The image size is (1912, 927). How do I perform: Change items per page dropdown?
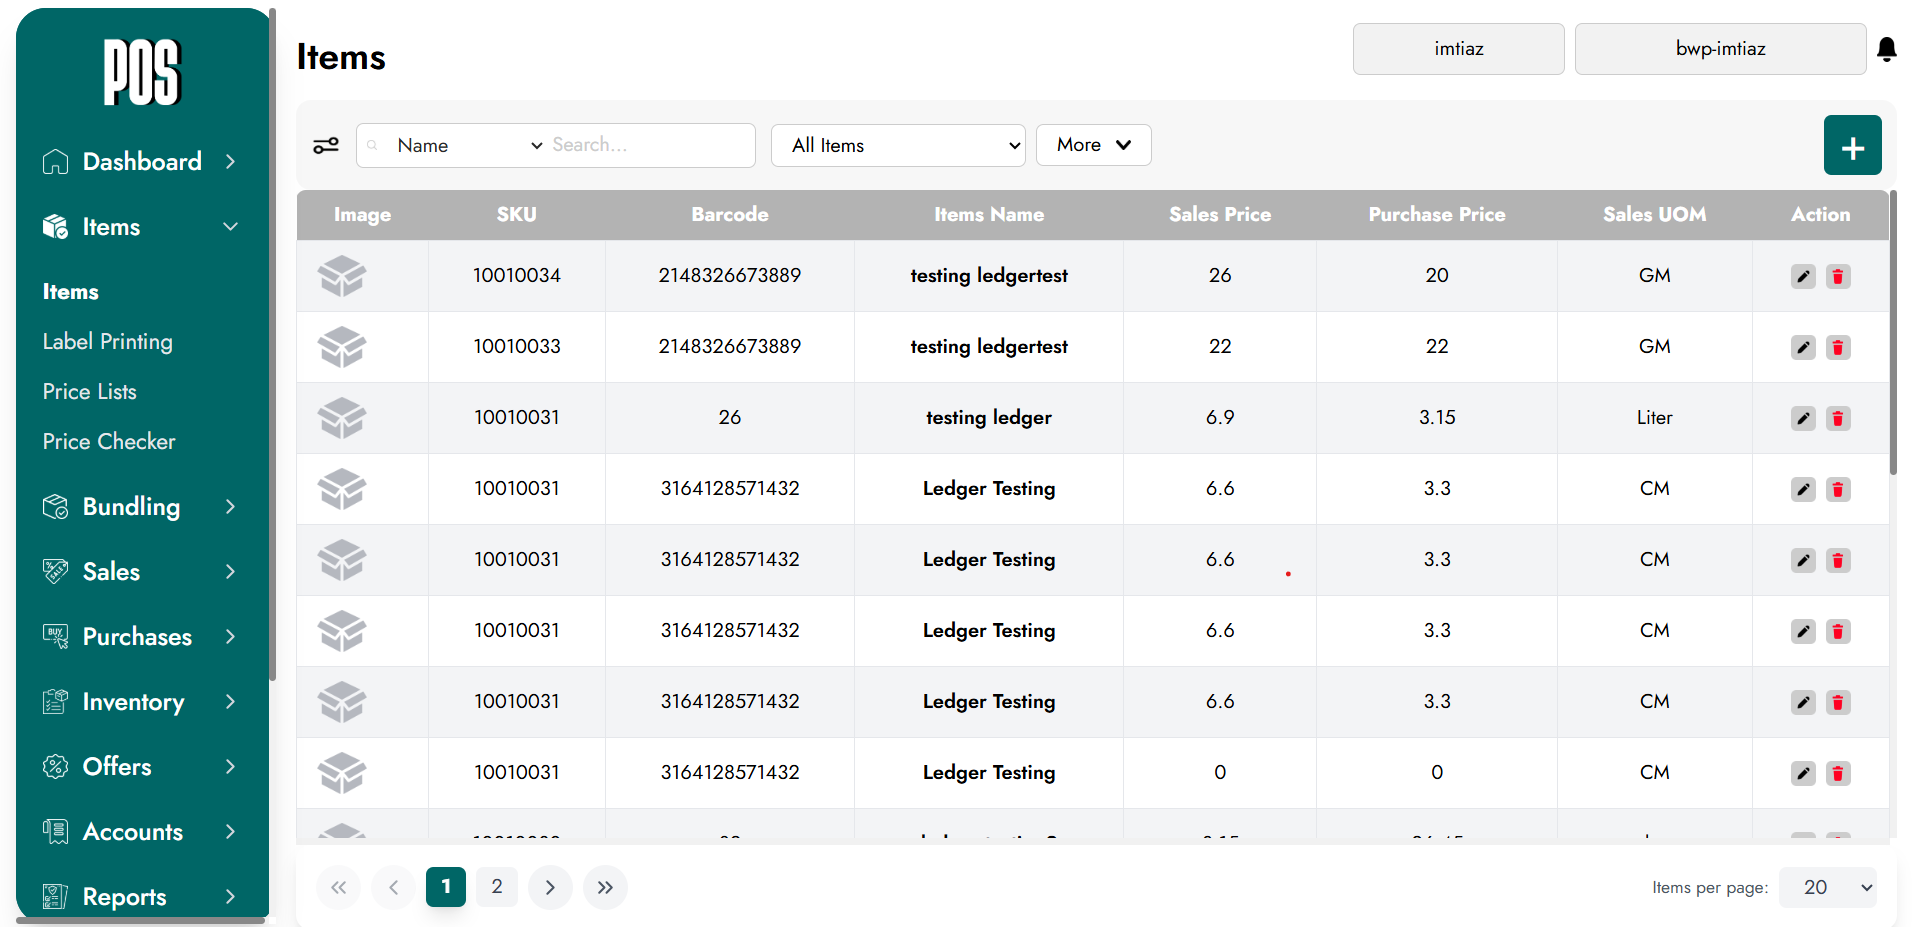coord(1827,887)
